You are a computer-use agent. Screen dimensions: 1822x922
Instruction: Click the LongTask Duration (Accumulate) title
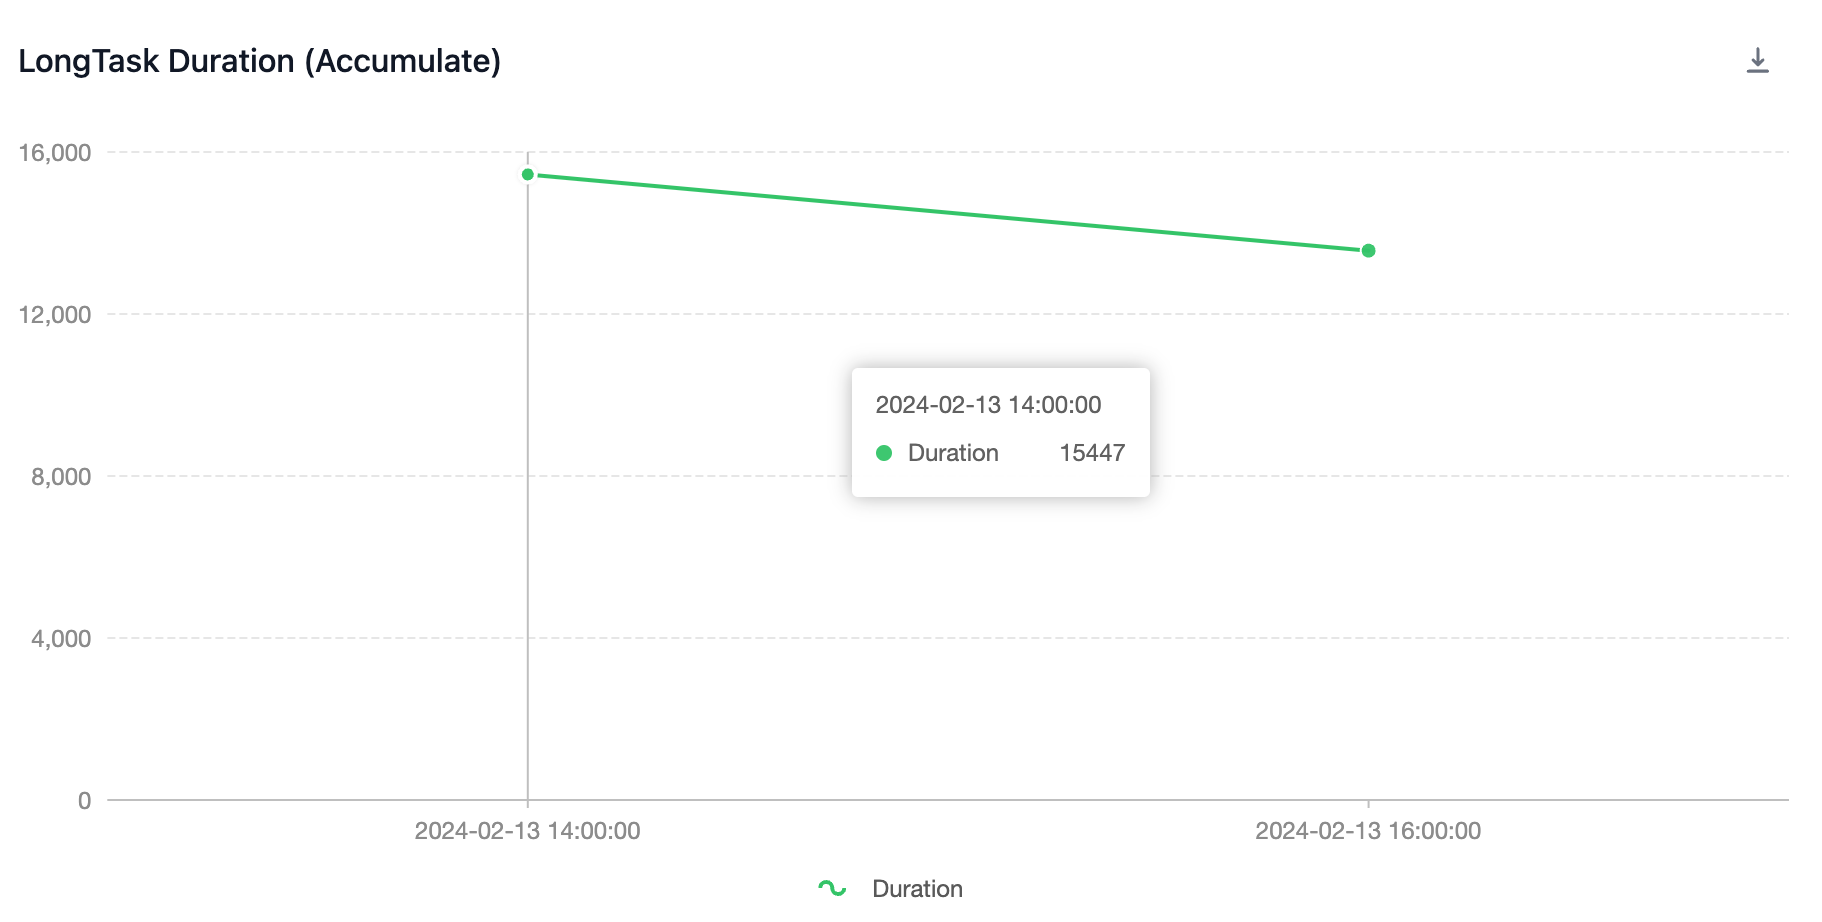260,61
